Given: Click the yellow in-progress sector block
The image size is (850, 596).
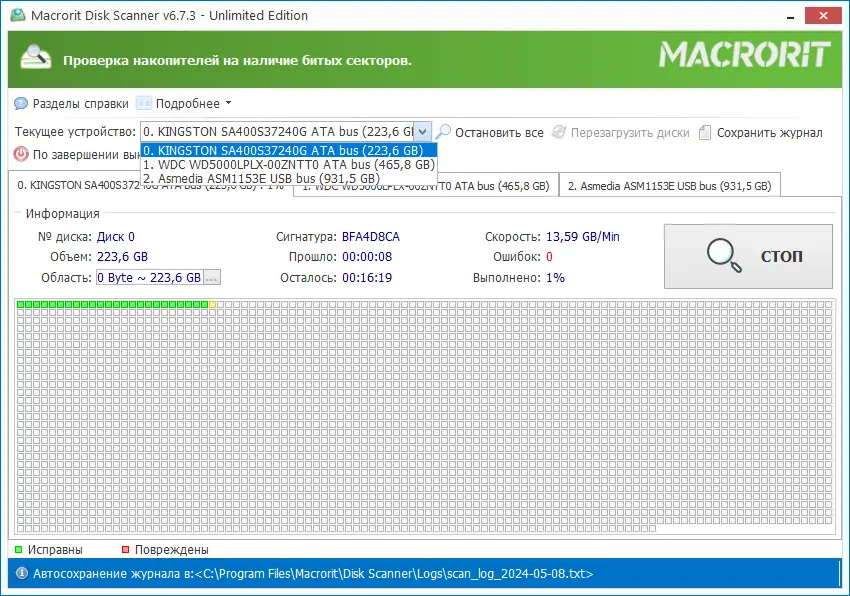Looking at the screenshot, I should tap(212, 305).
